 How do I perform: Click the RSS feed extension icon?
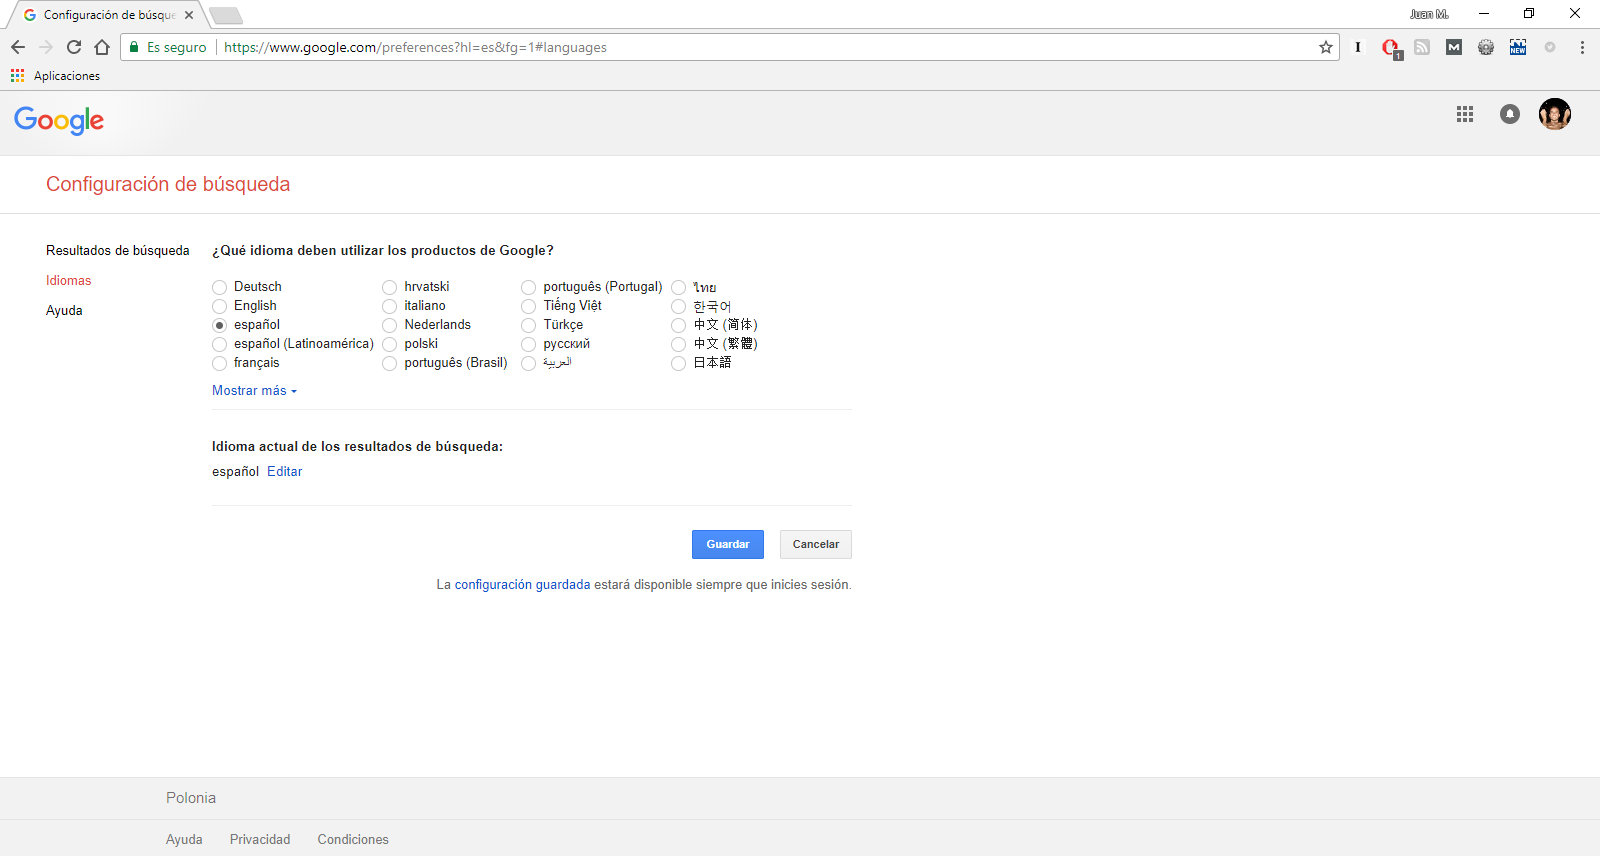pyautogui.click(x=1422, y=47)
